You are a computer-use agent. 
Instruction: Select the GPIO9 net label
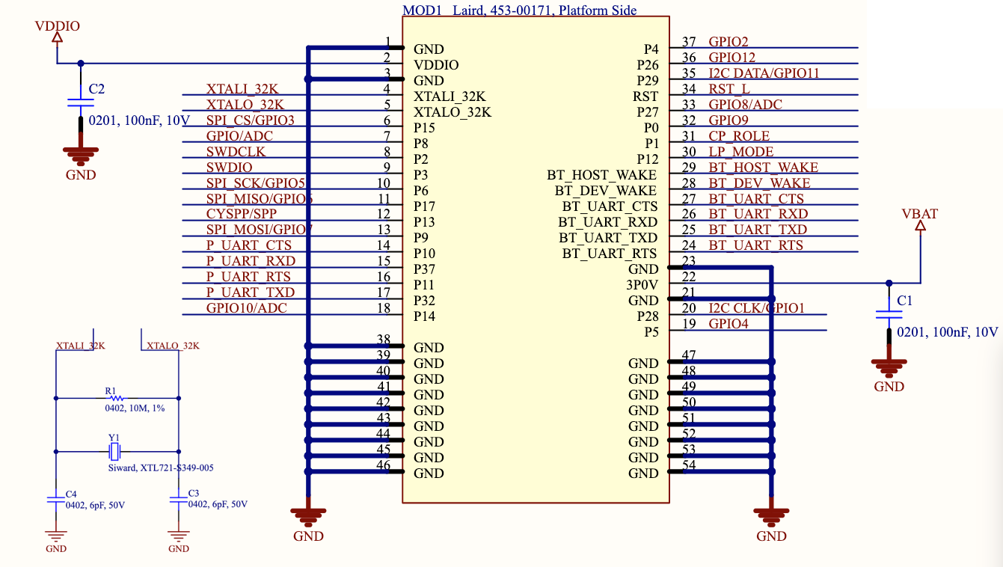pyautogui.click(x=728, y=120)
